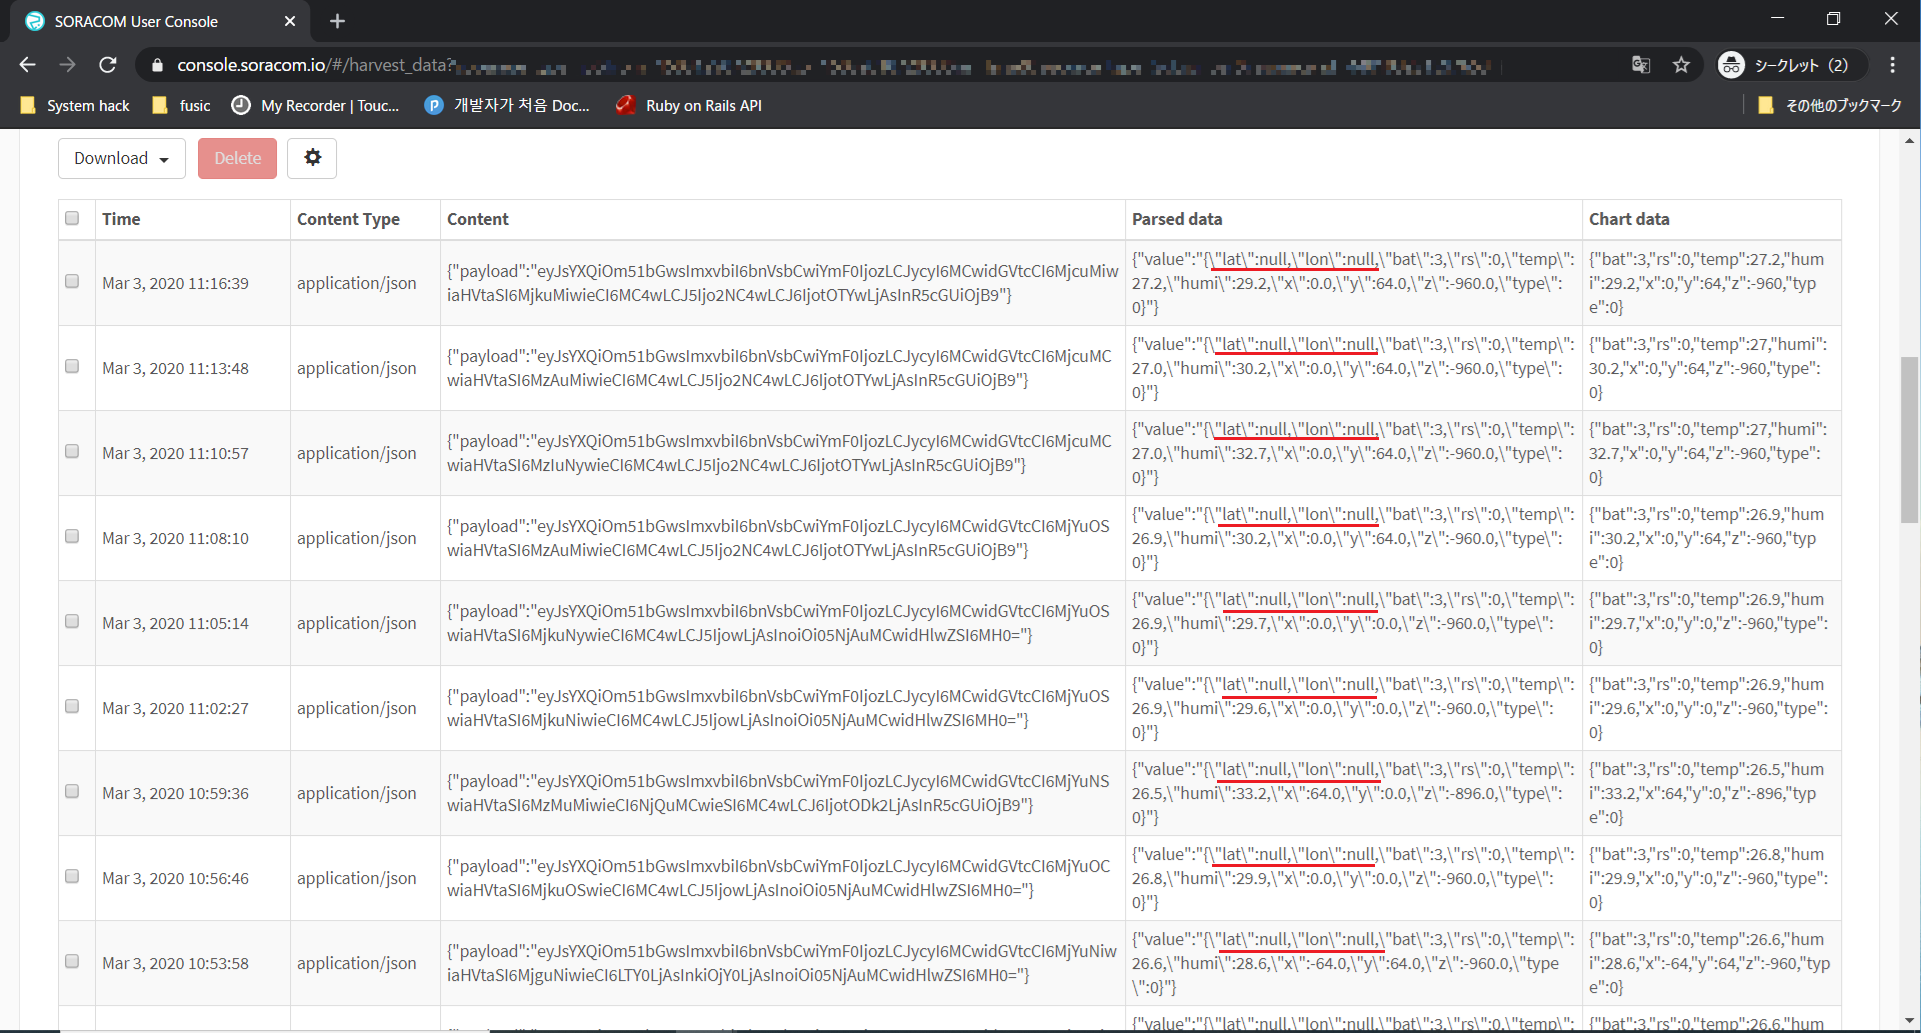
Task: Open the System hack bookmark folder
Action: coord(76,105)
